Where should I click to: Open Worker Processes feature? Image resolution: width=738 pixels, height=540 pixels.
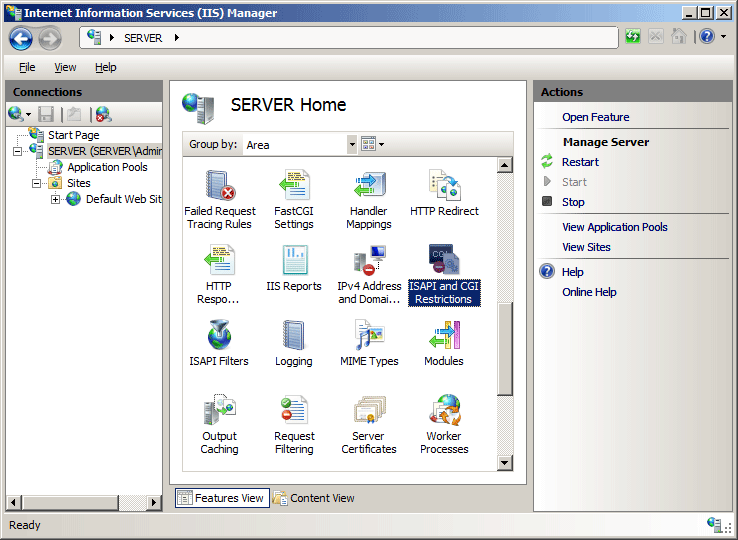pyautogui.click(x=444, y=424)
